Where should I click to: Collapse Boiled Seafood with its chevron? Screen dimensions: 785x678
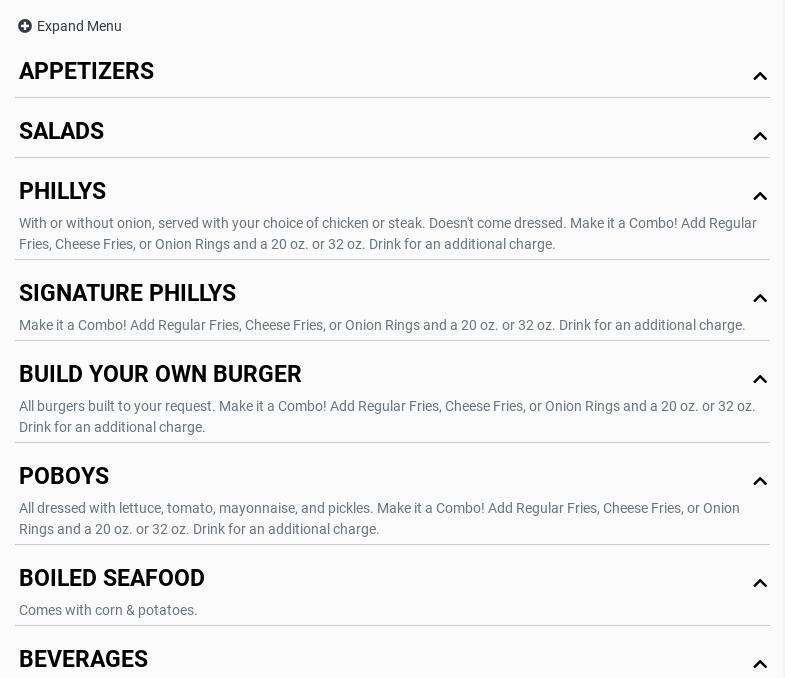click(760, 583)
